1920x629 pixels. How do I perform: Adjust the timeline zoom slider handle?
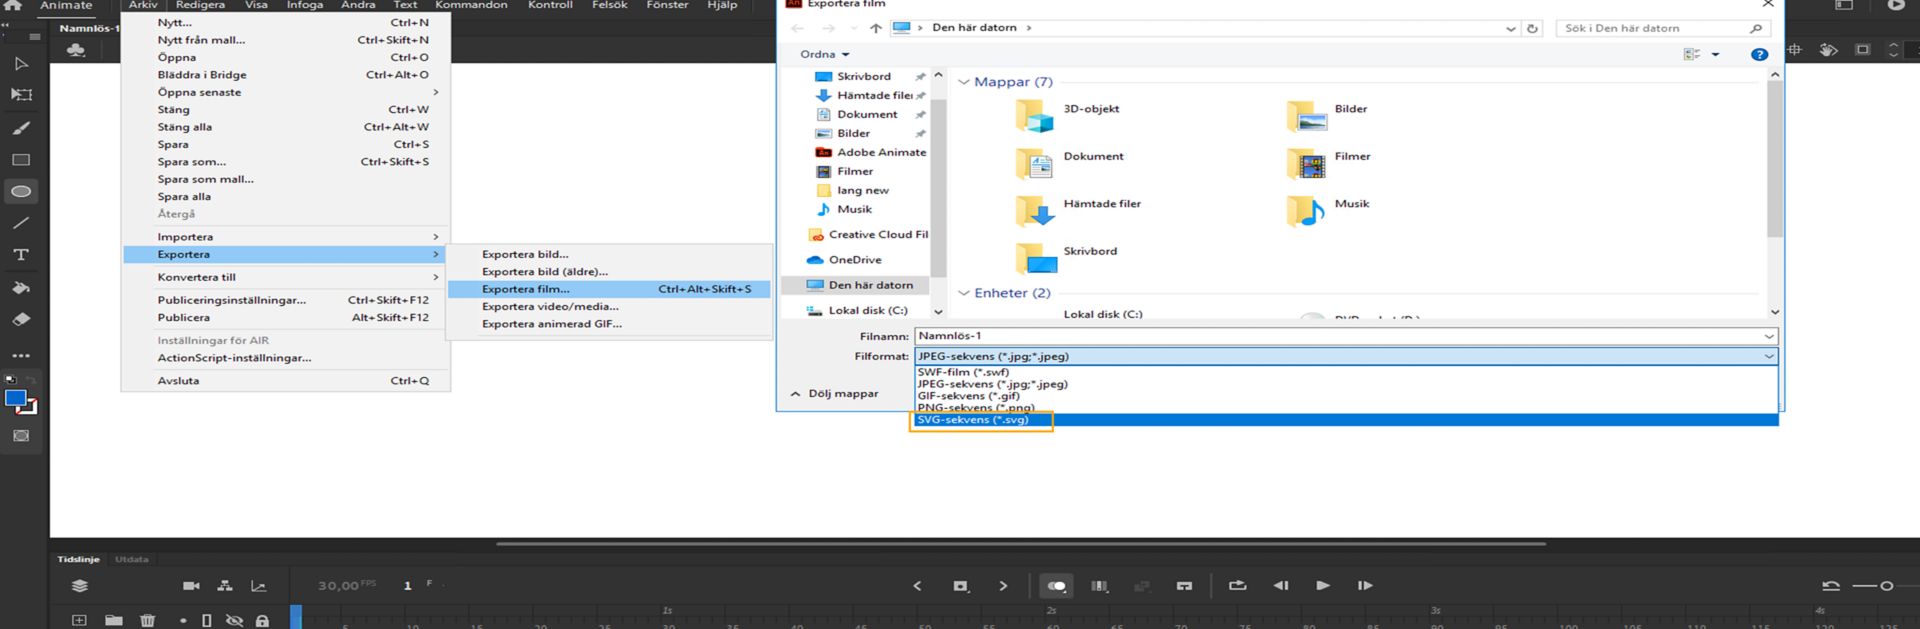tap(1886, 586)
